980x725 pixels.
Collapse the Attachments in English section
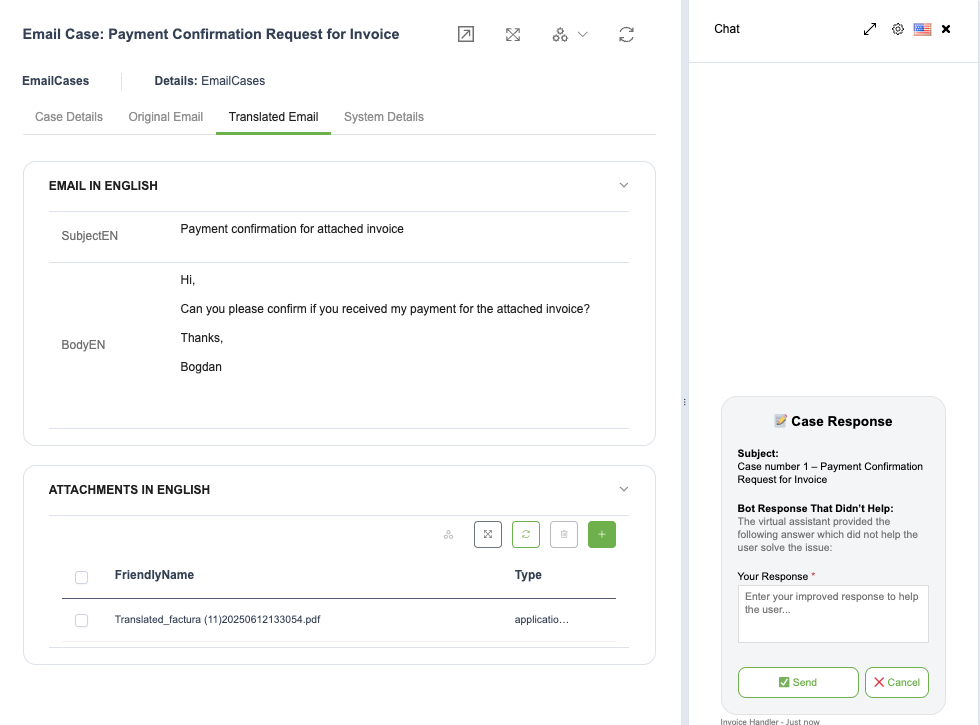click(624, 489)
